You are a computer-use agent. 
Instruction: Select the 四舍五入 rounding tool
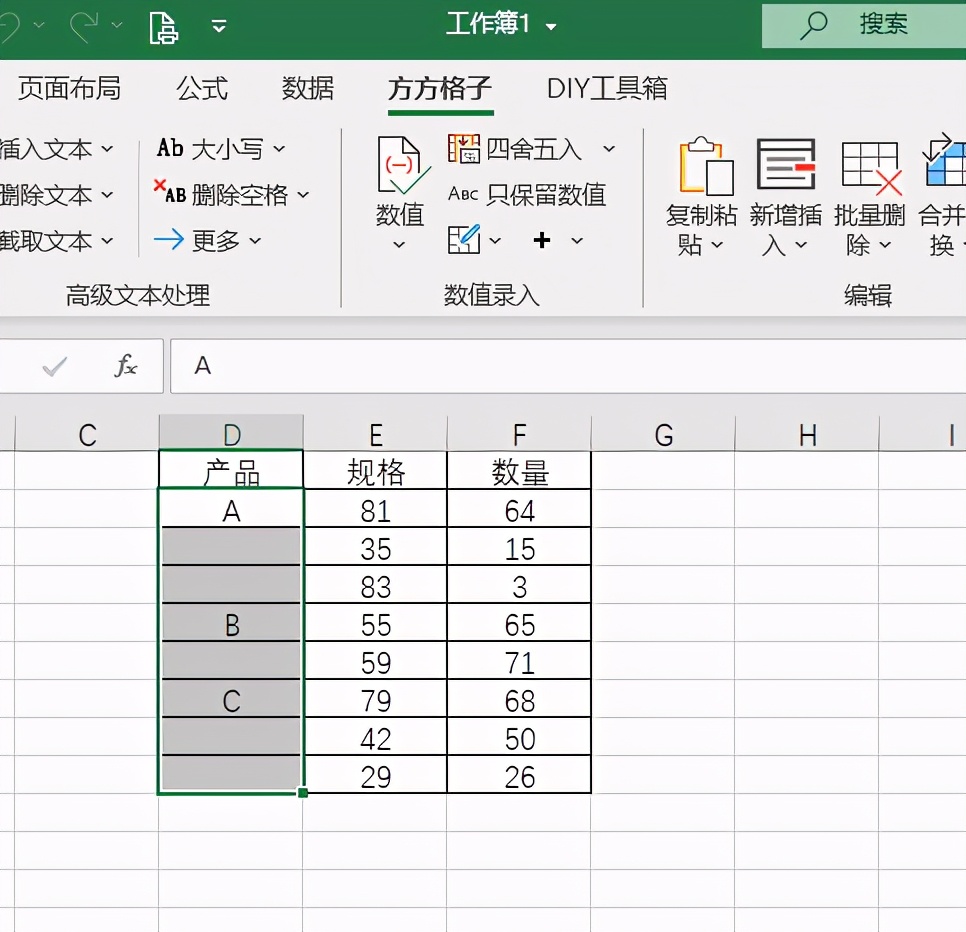click(x=510, y=148)
